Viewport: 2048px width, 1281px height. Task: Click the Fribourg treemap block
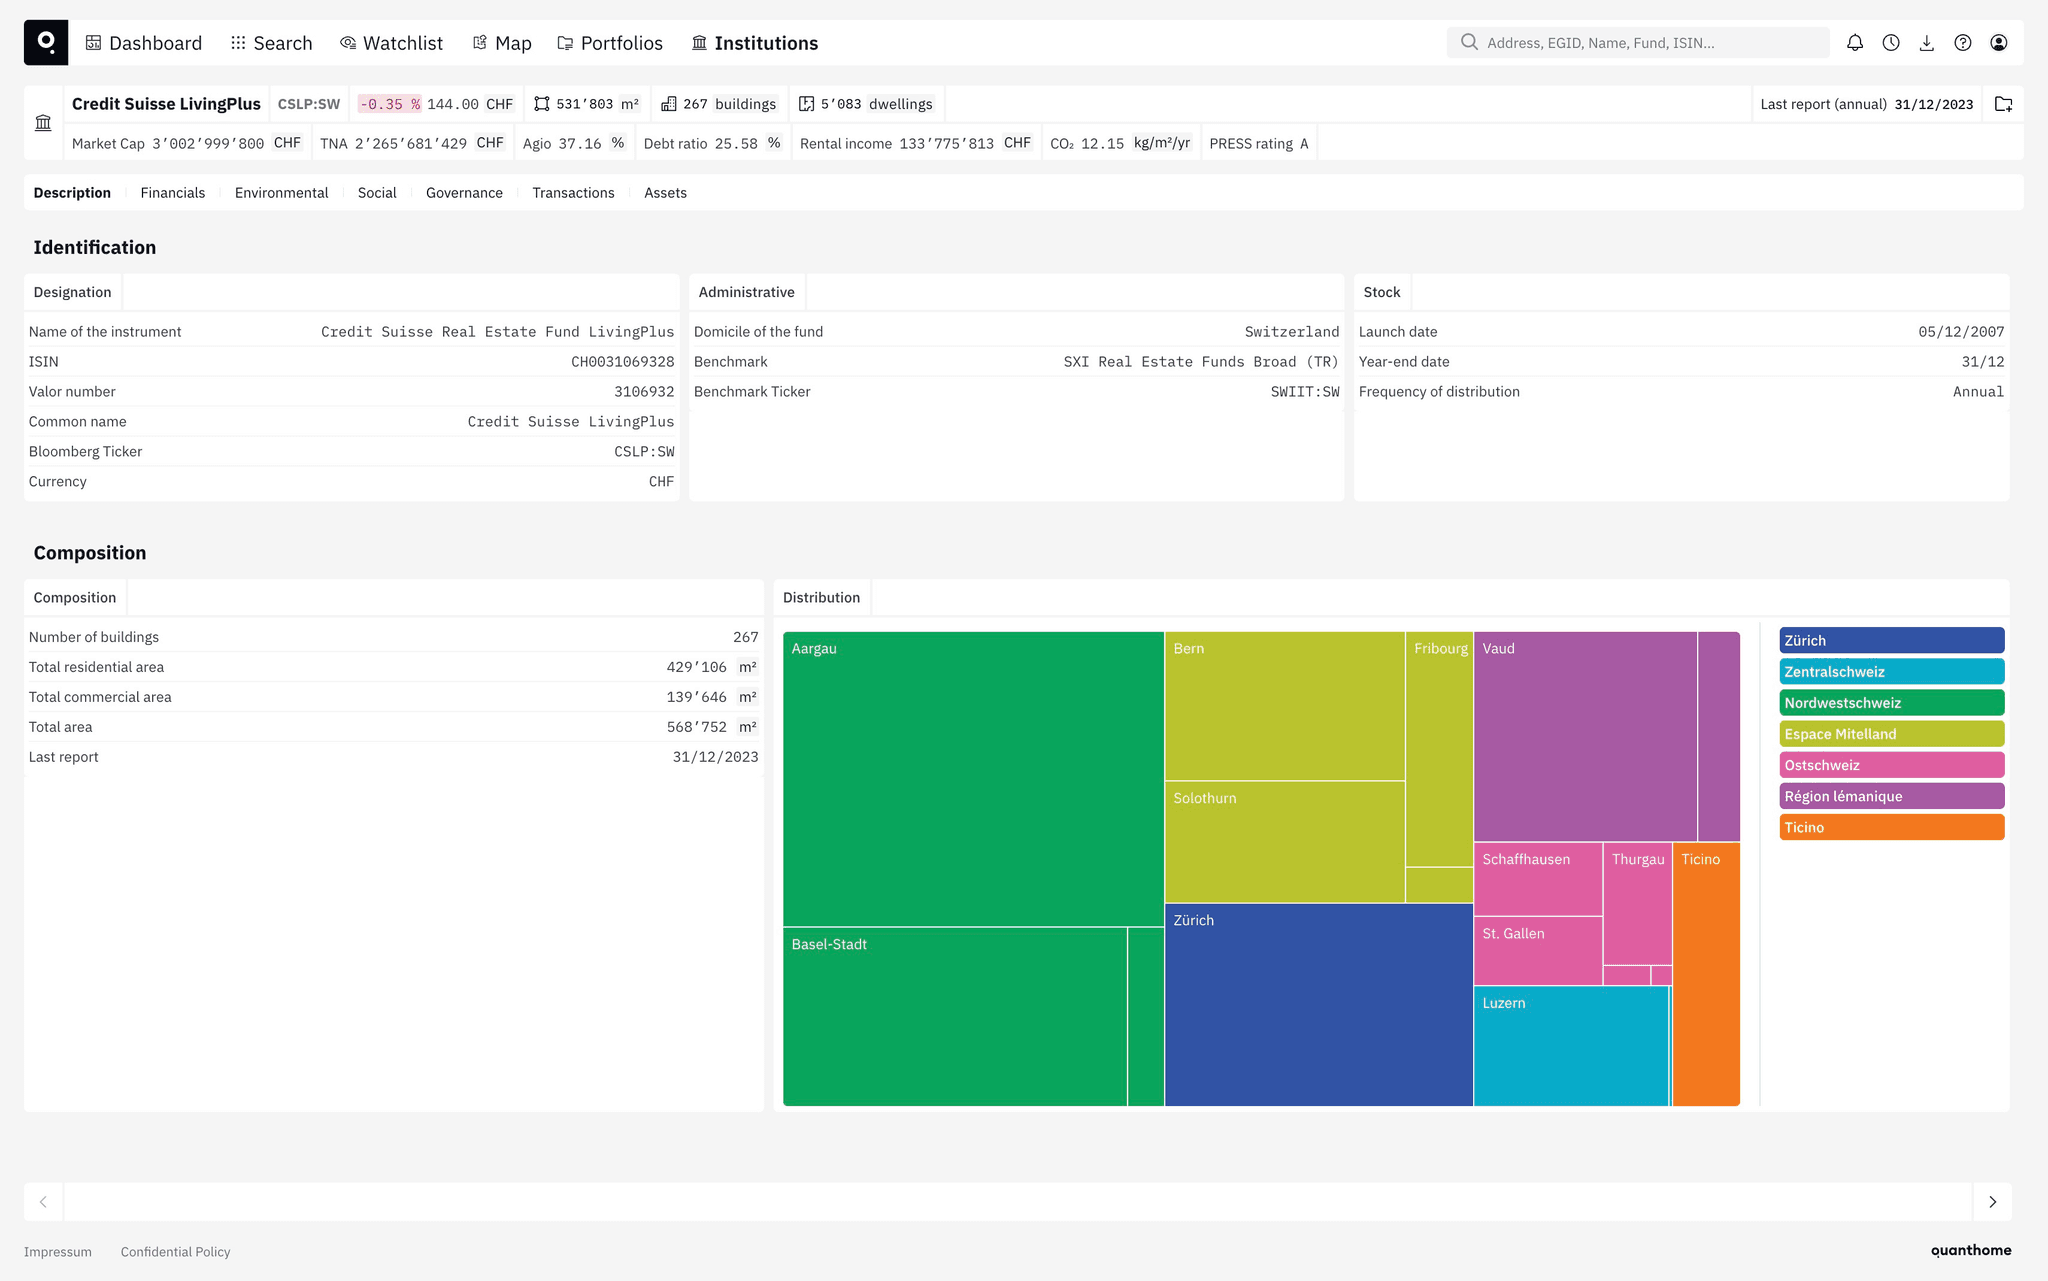1439,749
